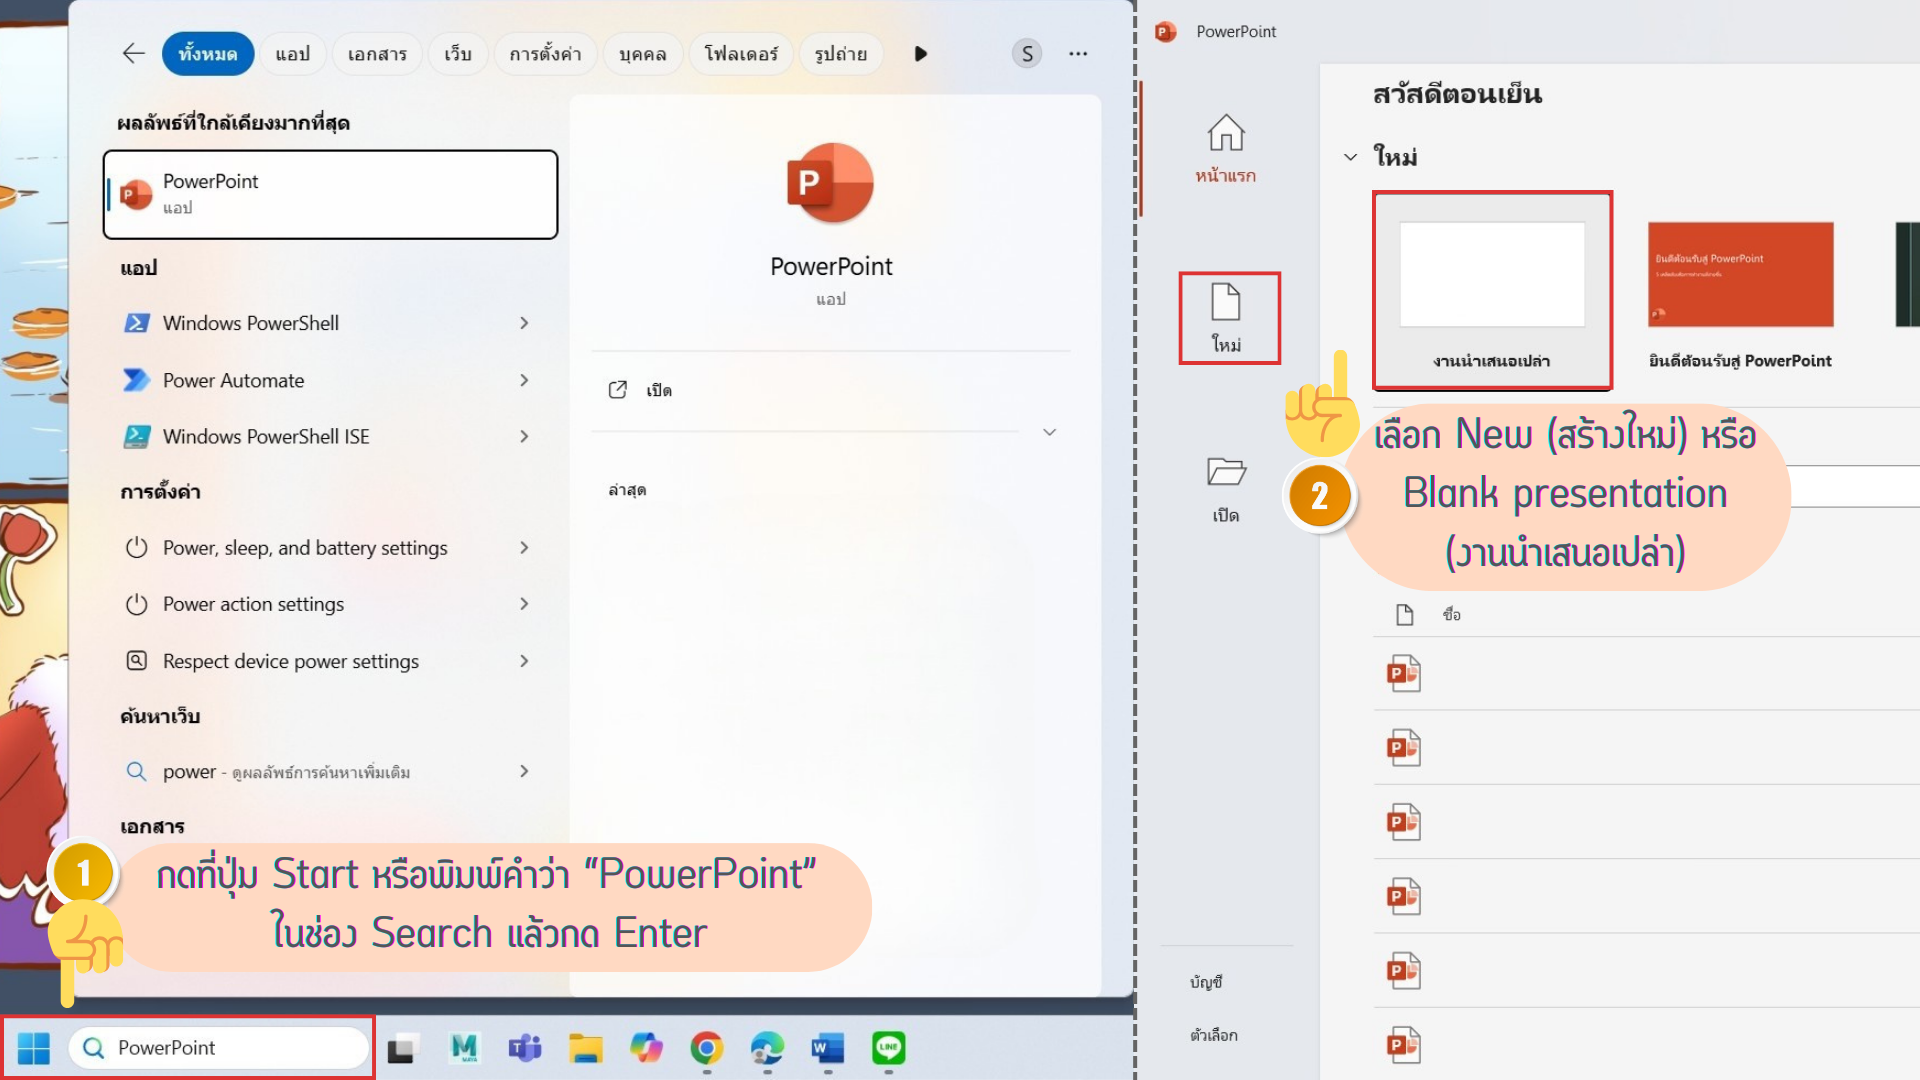Expand the power web search chevron
The width and height of the screenshot is (1920, 1080).
(524, 772)
